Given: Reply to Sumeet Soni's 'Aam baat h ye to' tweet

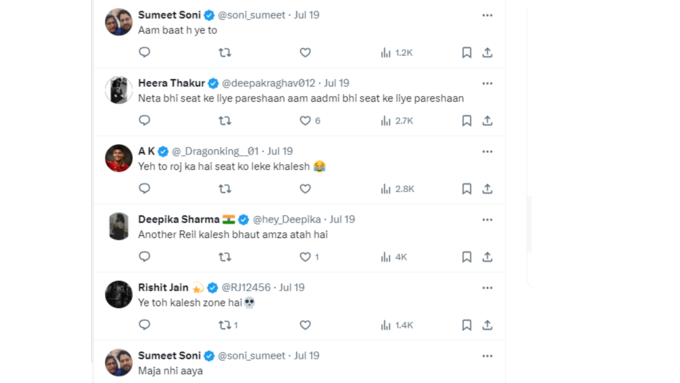Looking at the screenshot, I should [144, 52].
